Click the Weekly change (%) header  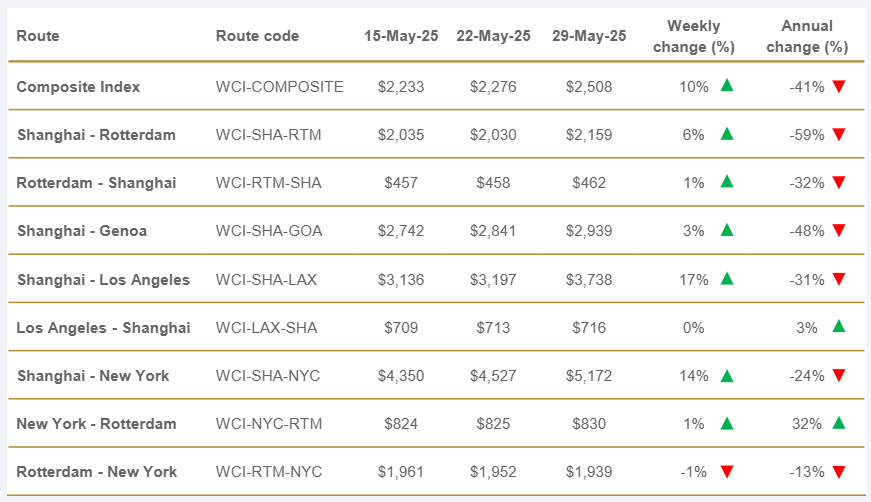click(693, 36)
